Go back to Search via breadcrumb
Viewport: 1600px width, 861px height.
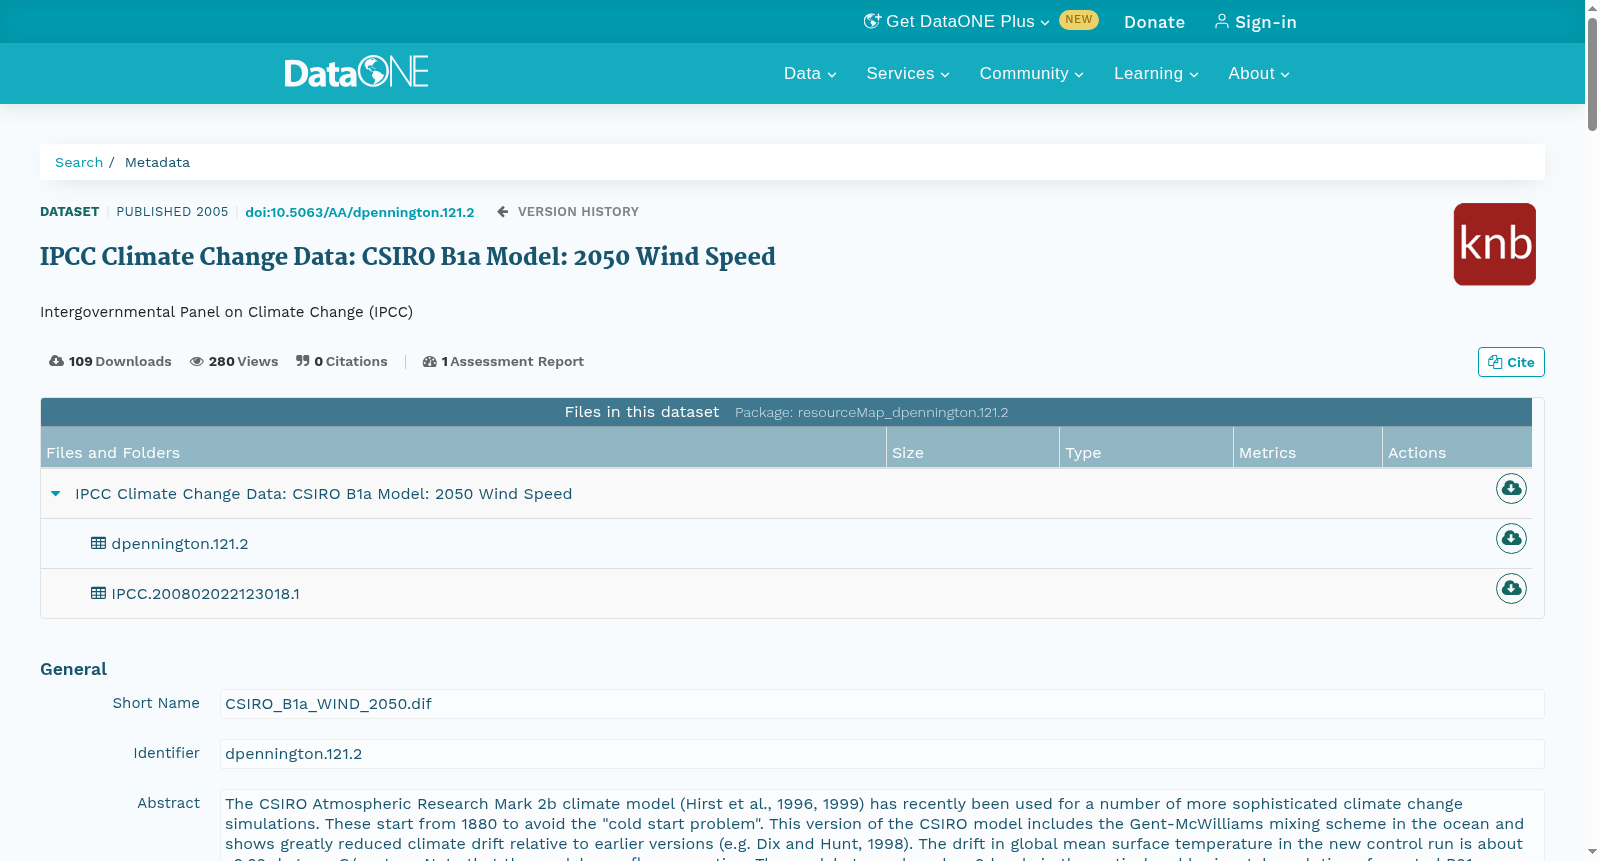[79, 162]
